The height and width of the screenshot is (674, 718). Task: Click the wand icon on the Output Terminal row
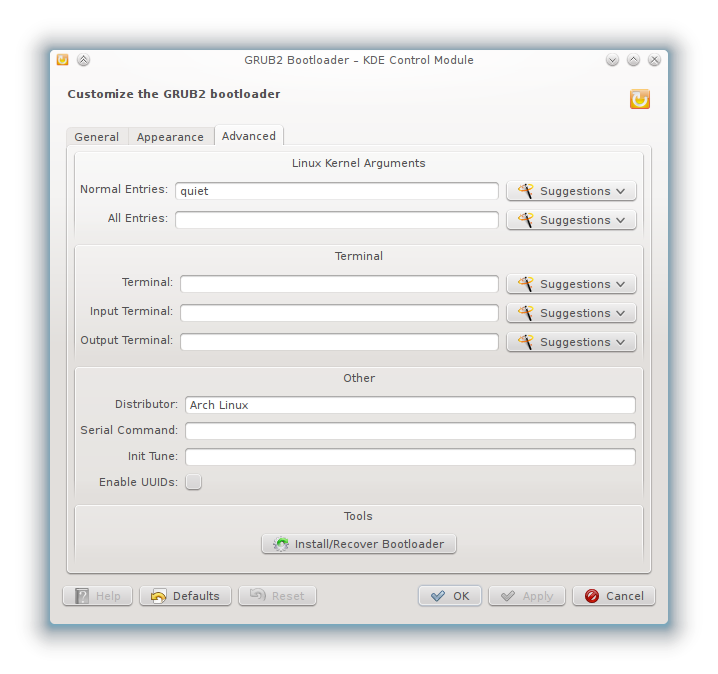pyautogui.click(x=526, y=342)
